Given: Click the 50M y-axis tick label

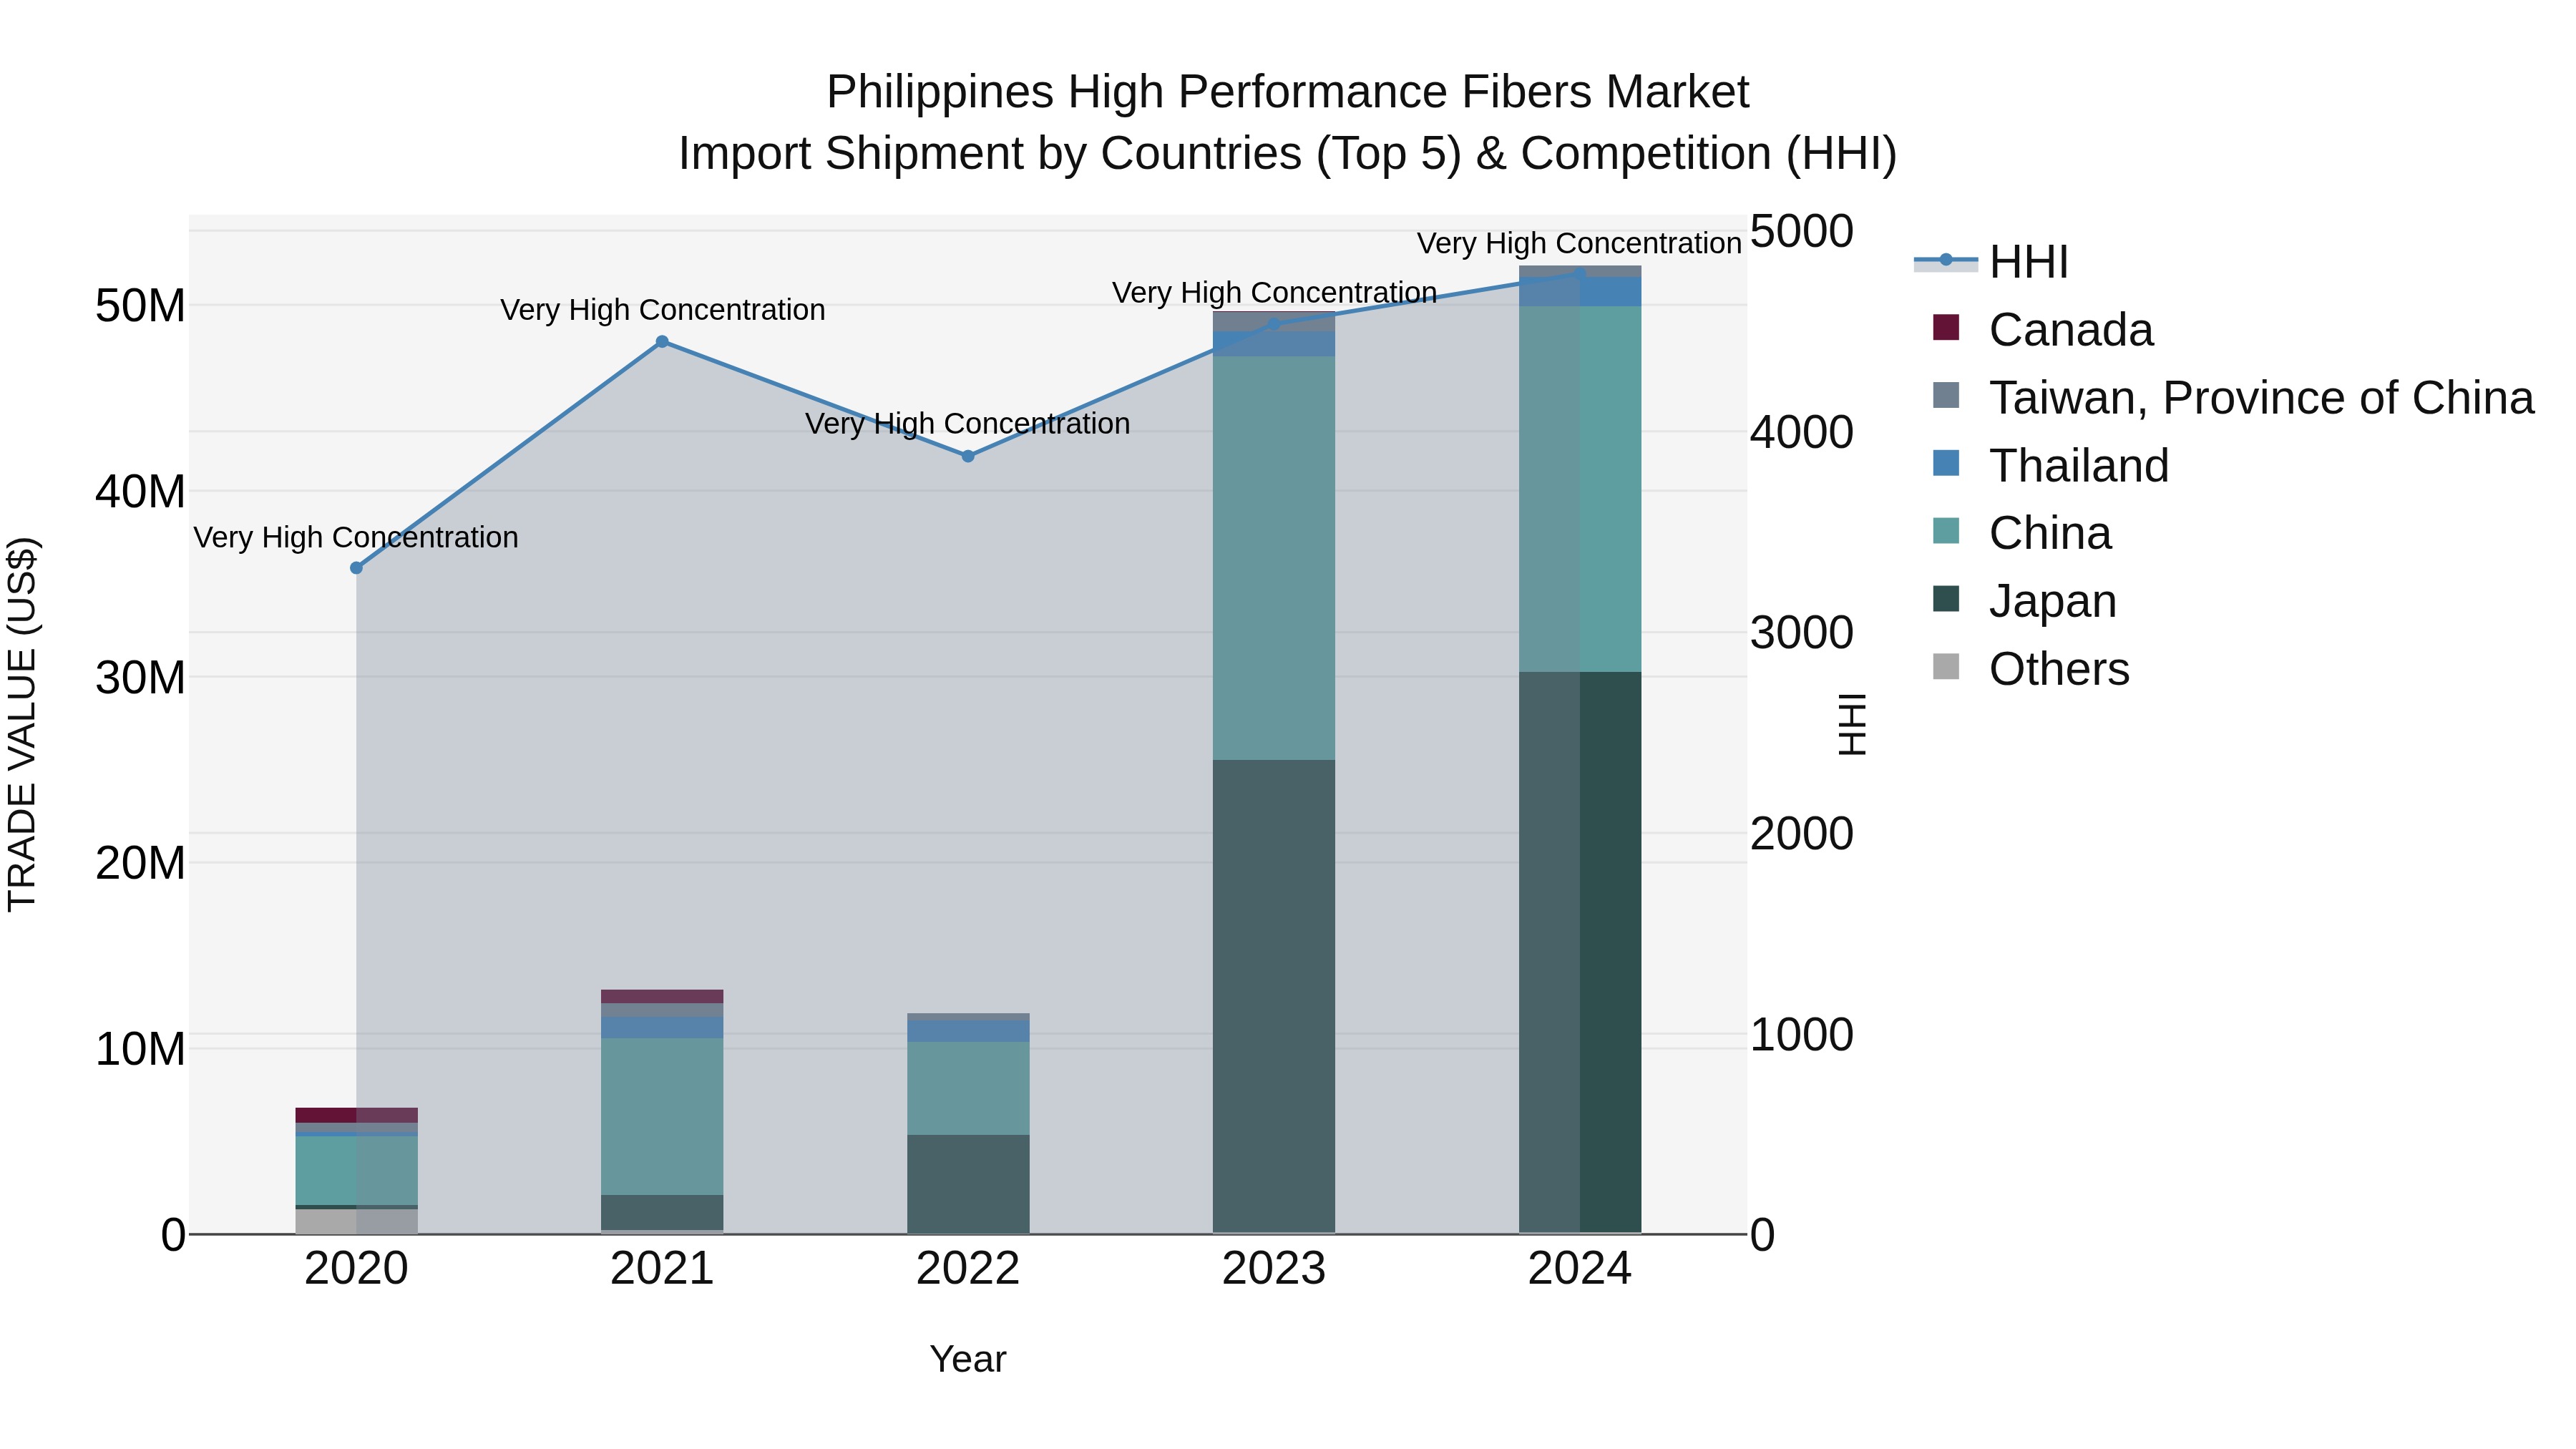Looking at the screenshot, I should [x=140, y=306].
